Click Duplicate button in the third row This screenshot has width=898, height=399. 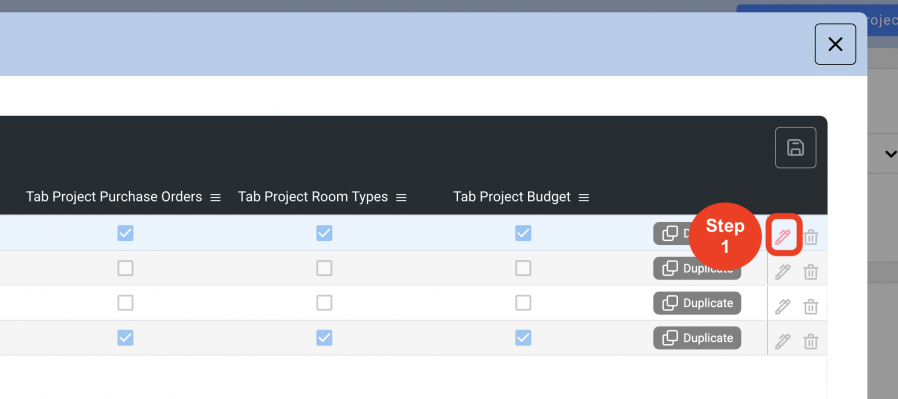tap(697, 303)
